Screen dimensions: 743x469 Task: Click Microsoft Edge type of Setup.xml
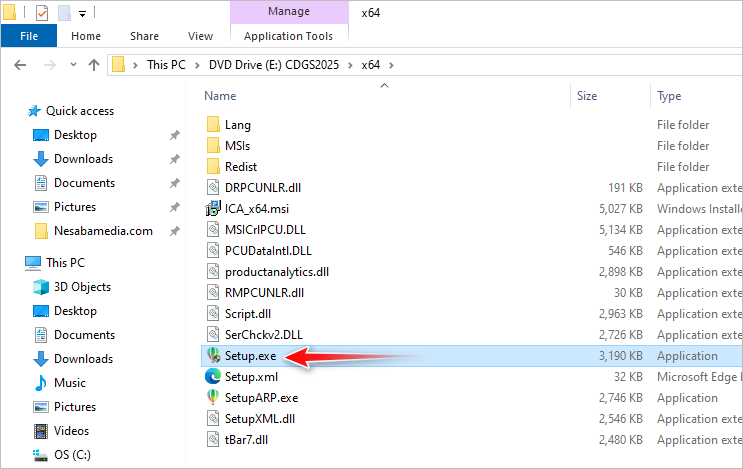tap(699, 377)
